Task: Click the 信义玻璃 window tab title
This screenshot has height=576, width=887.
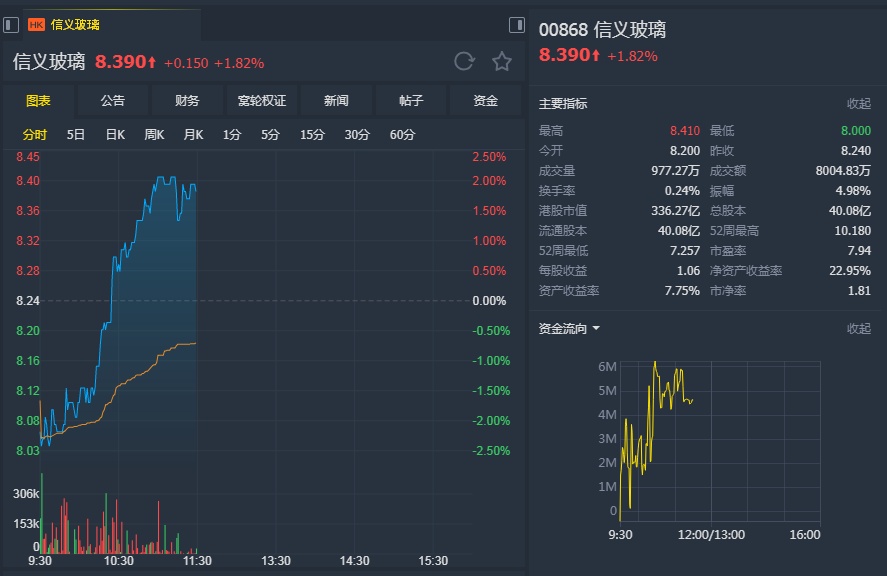Action: 75,25
